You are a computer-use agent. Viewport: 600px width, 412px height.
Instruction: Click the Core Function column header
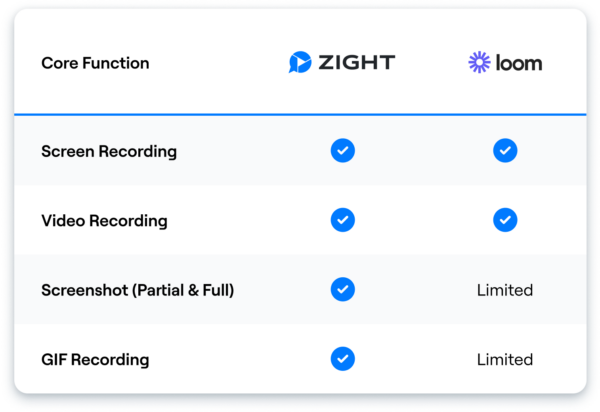tap(95, 63)
